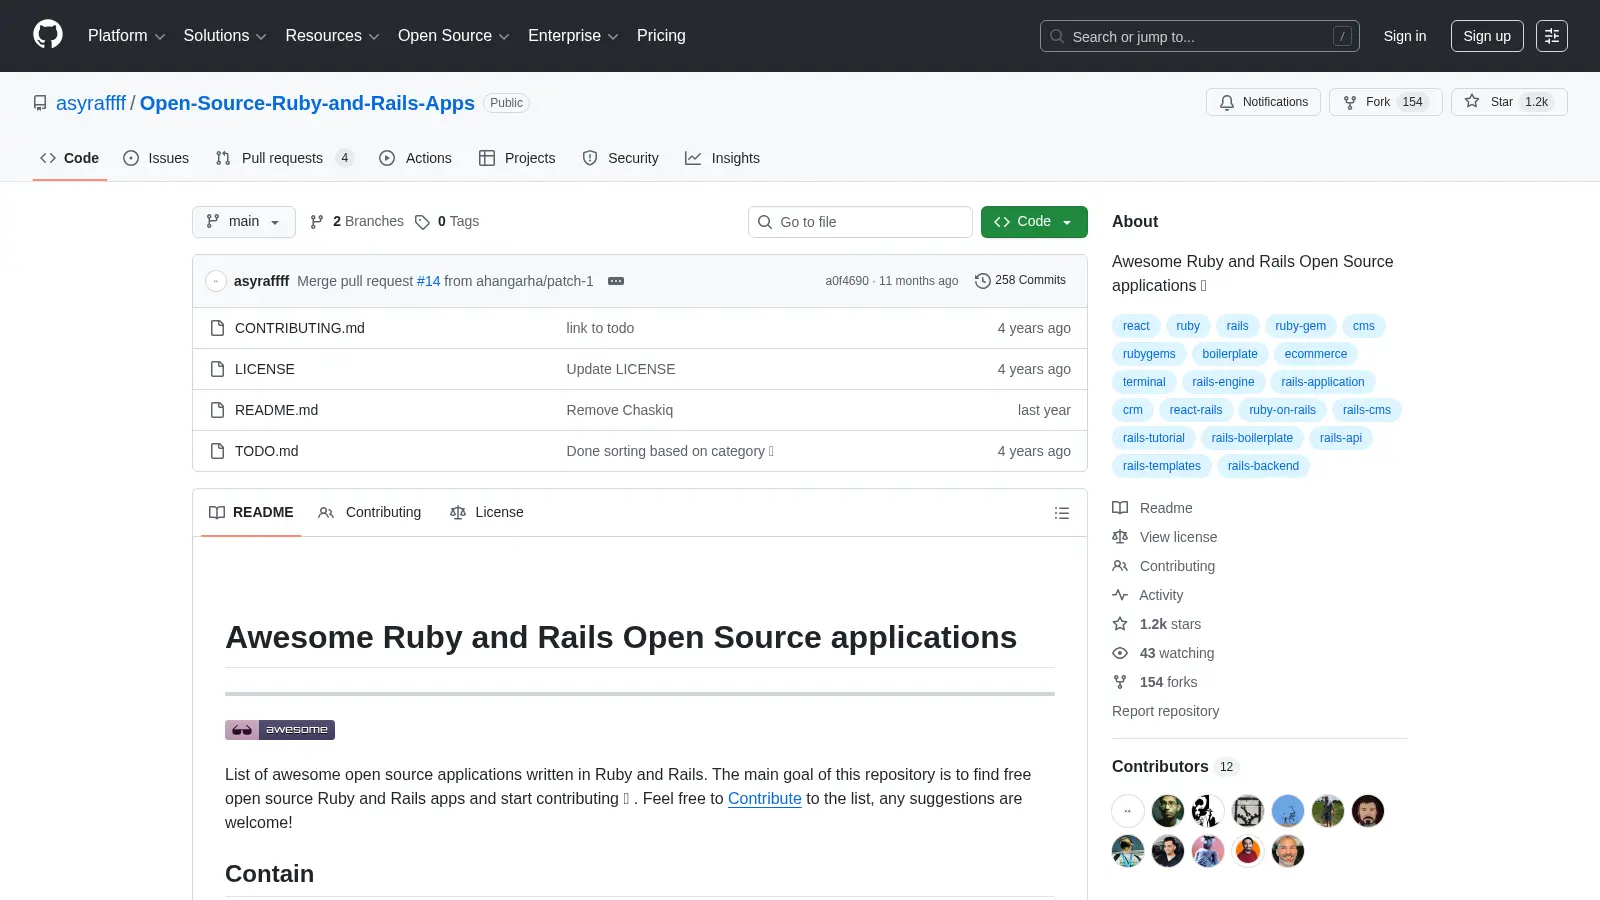Open the react topic tag

pos(1136,326)
